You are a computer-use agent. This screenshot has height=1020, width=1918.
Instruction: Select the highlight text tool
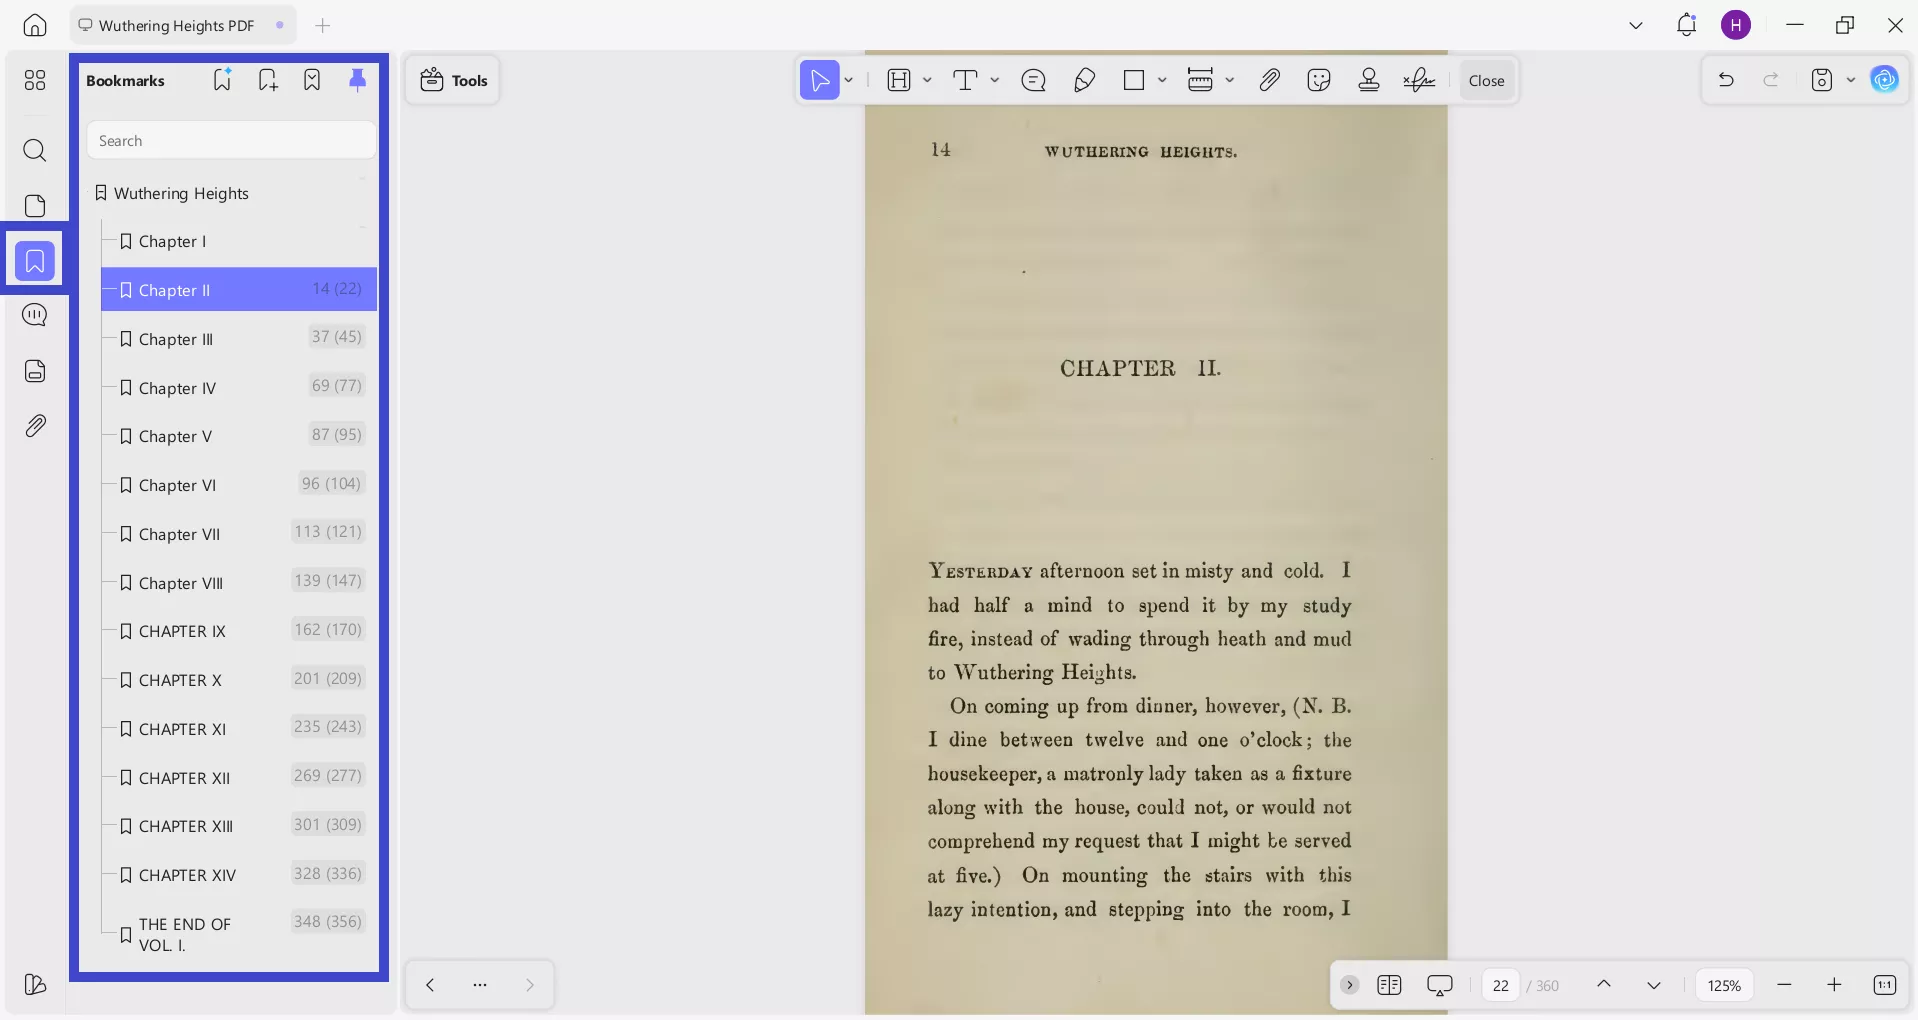click(x=899, y=80)
